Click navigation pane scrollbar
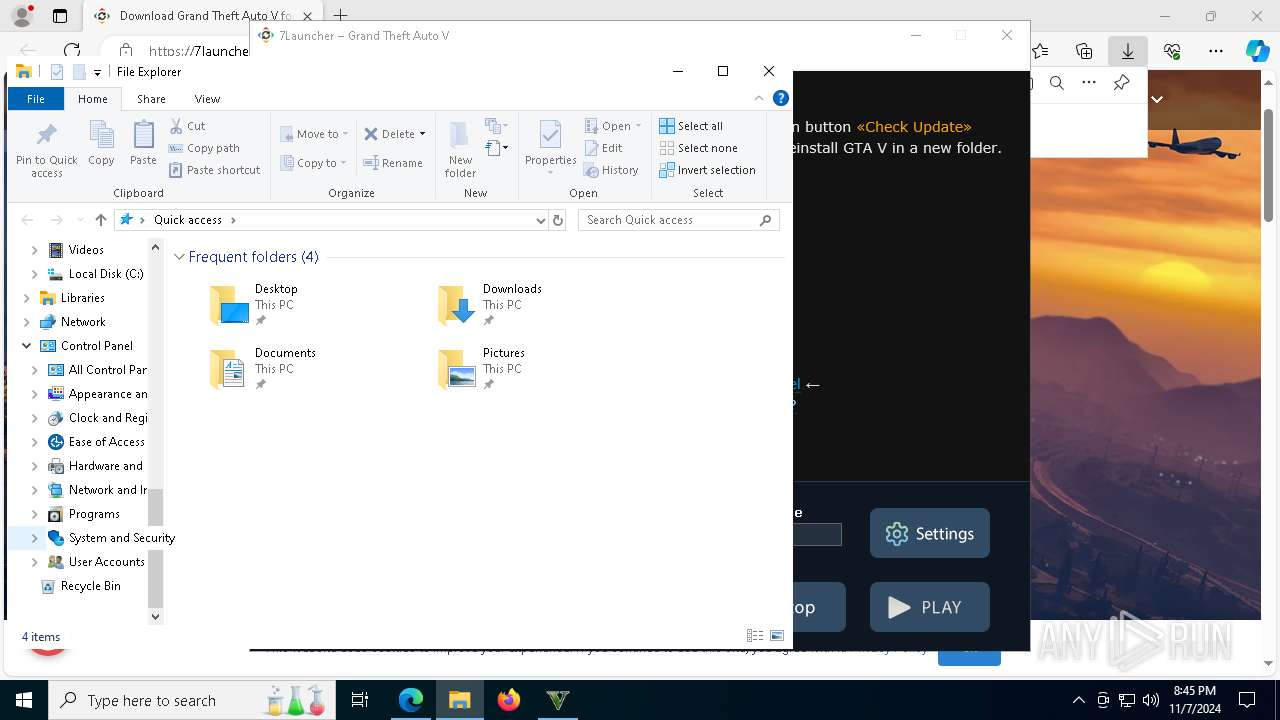Screen dimensions: 1280x720 155,550
